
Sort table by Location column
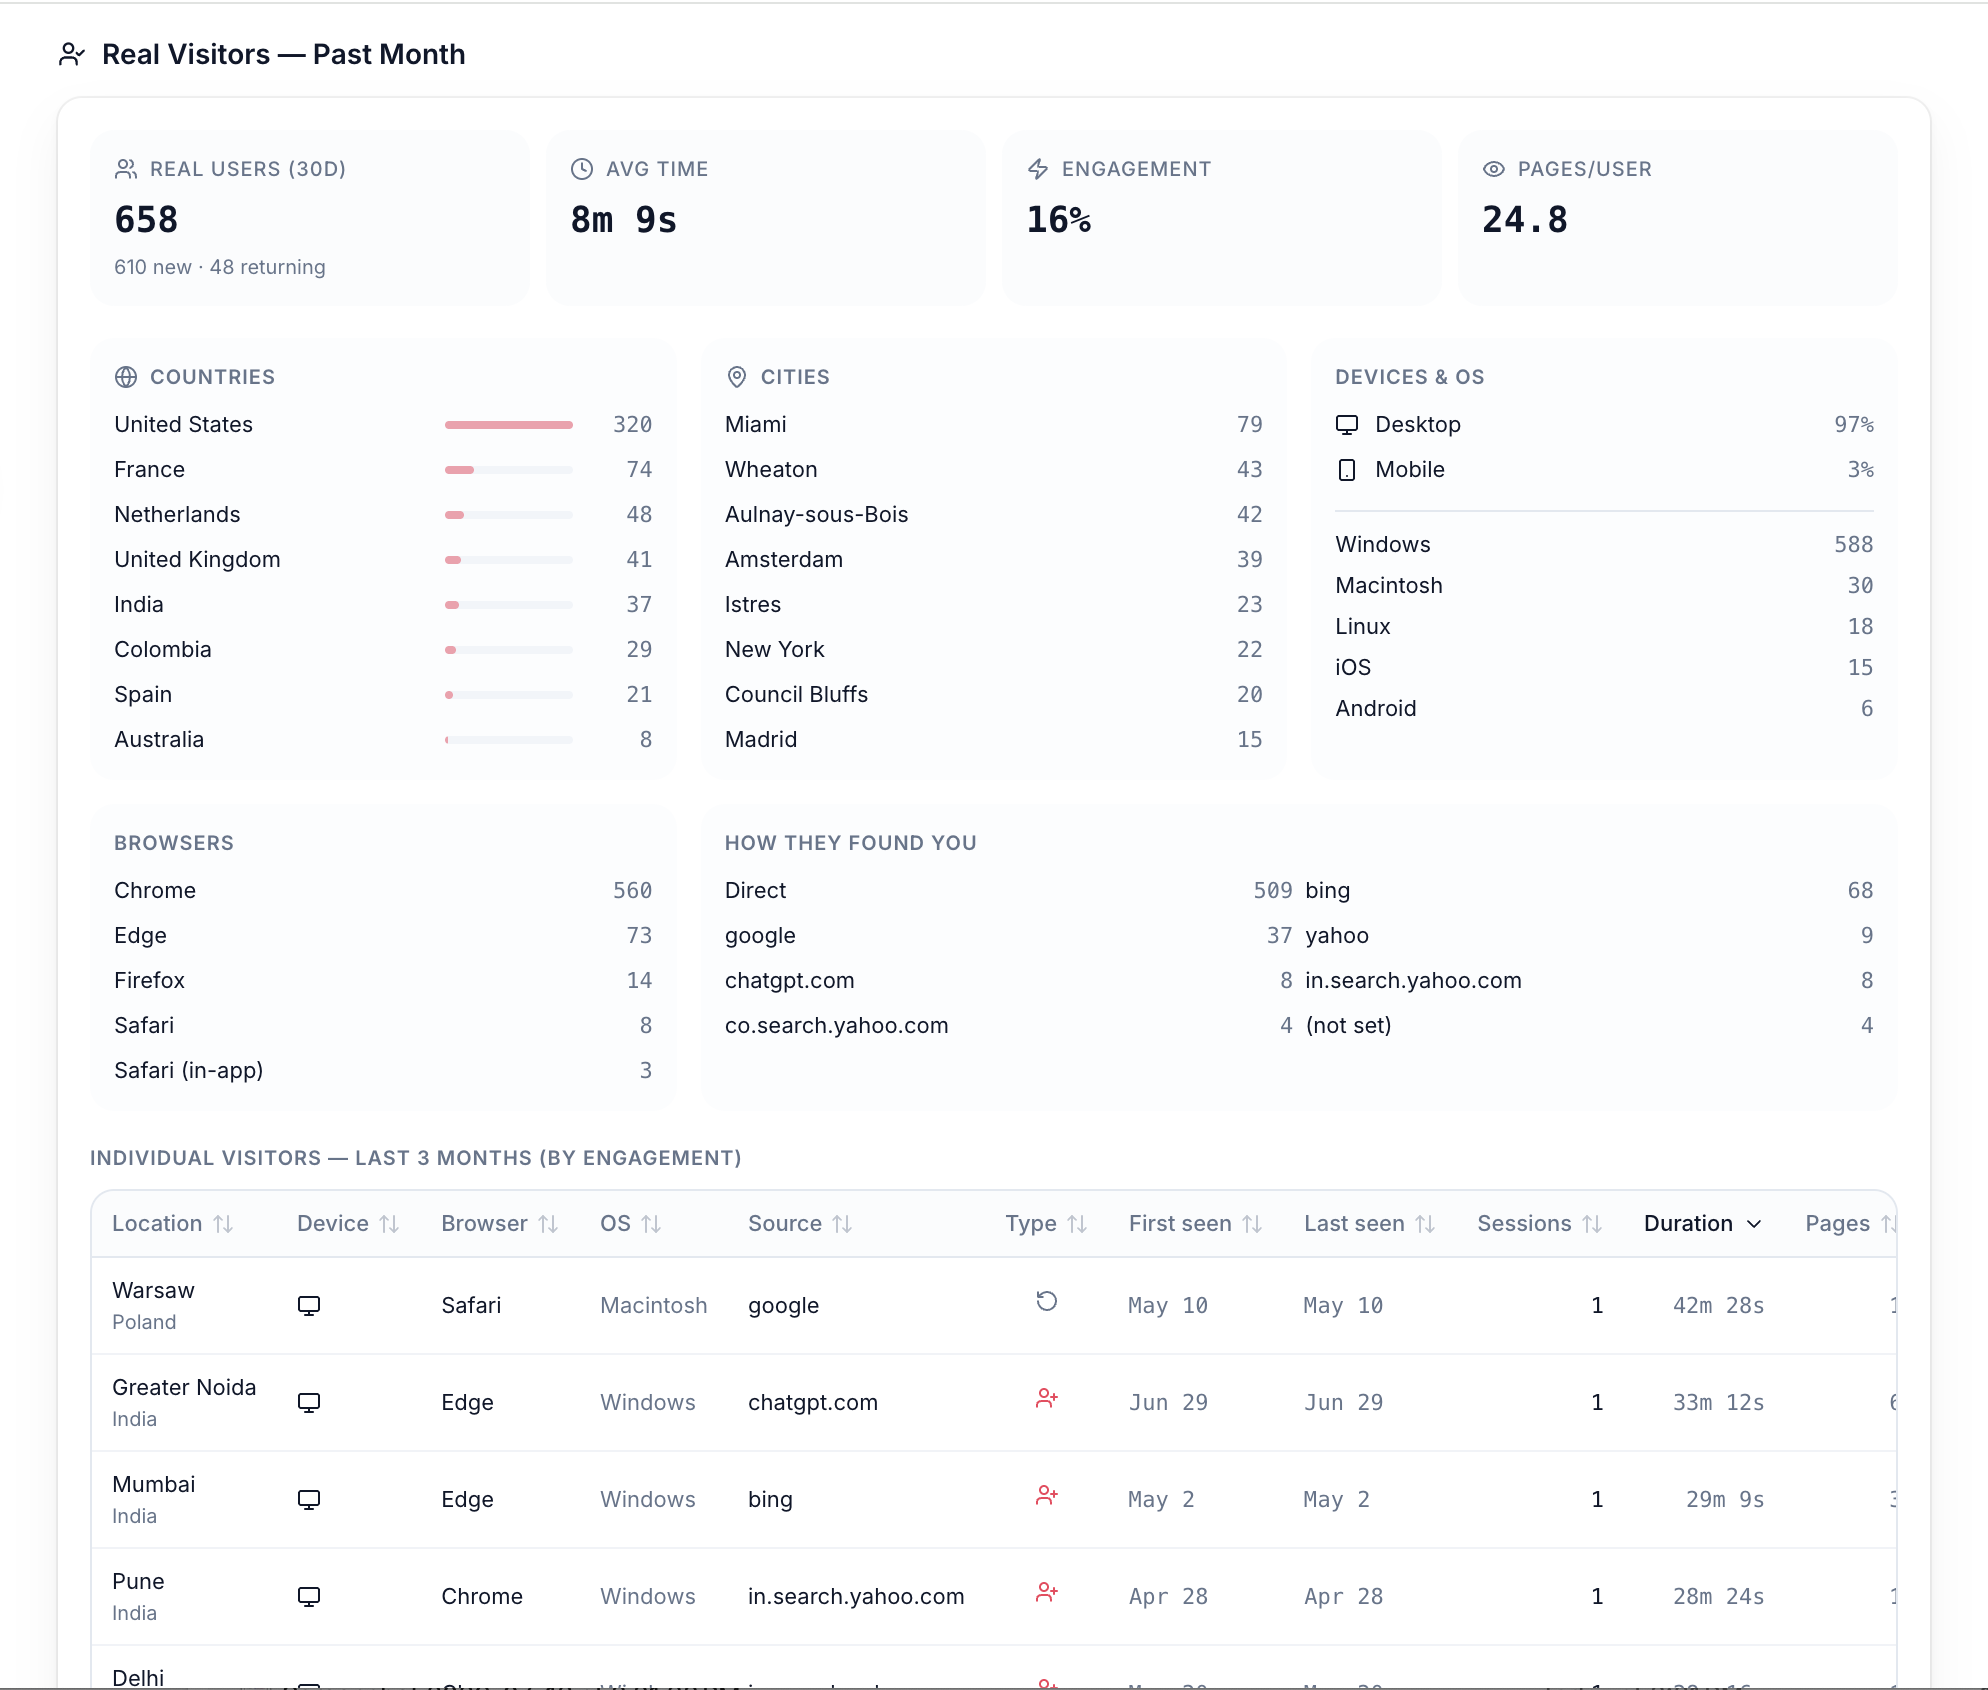[172, 1224]
